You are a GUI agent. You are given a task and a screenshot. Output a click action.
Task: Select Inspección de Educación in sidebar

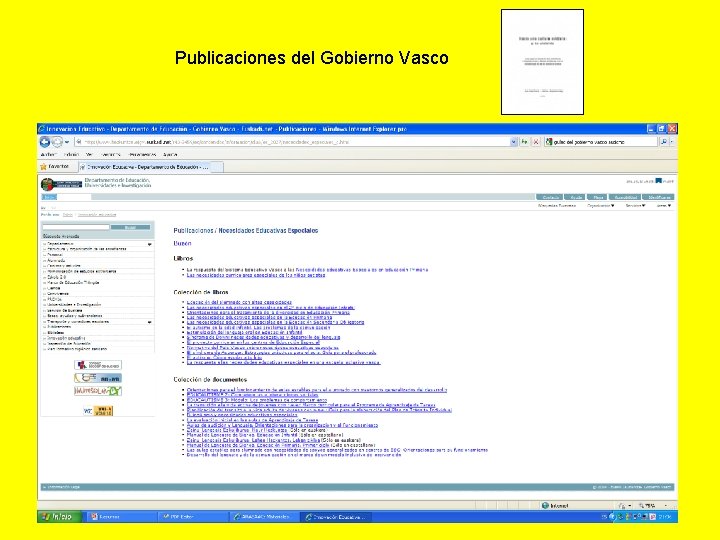pos(69,343)
